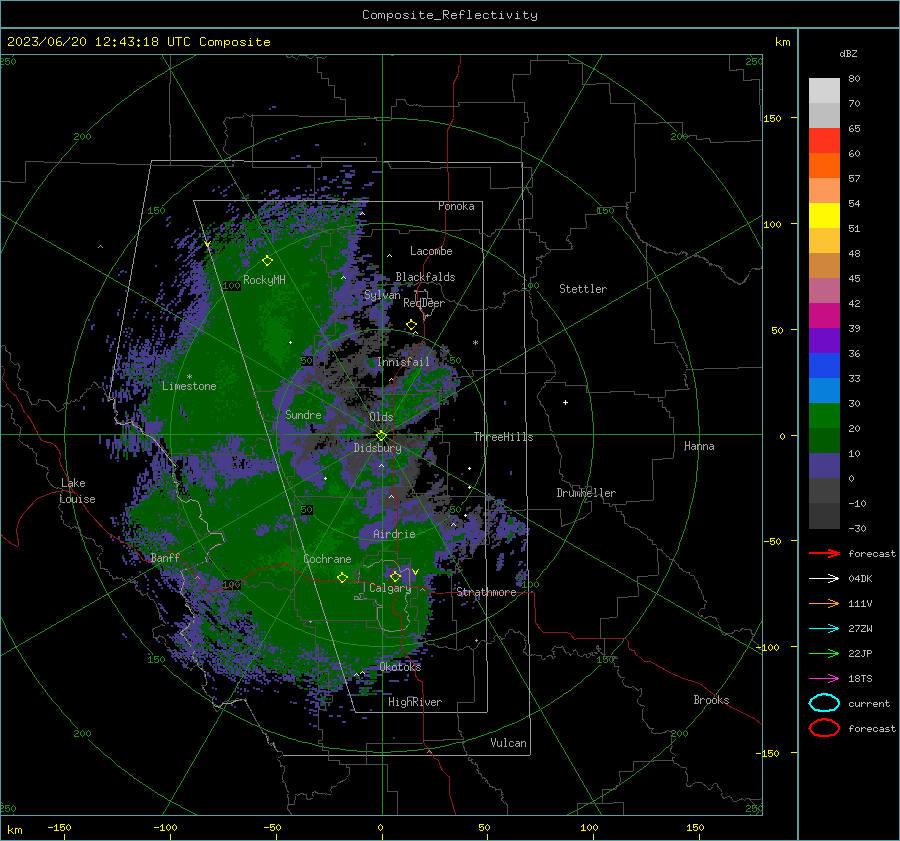Viewport: 900px width, 841px height.
Task: Click the red forecast ellipse icon
Action: click(824, 728)
